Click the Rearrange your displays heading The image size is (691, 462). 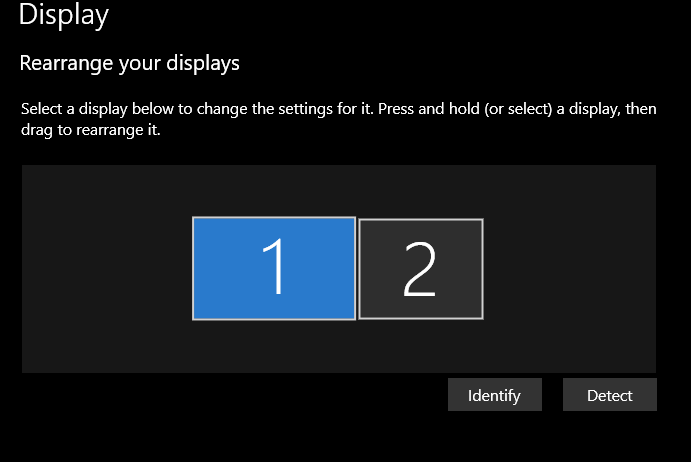pyautogui.click(x=130, y=64)
